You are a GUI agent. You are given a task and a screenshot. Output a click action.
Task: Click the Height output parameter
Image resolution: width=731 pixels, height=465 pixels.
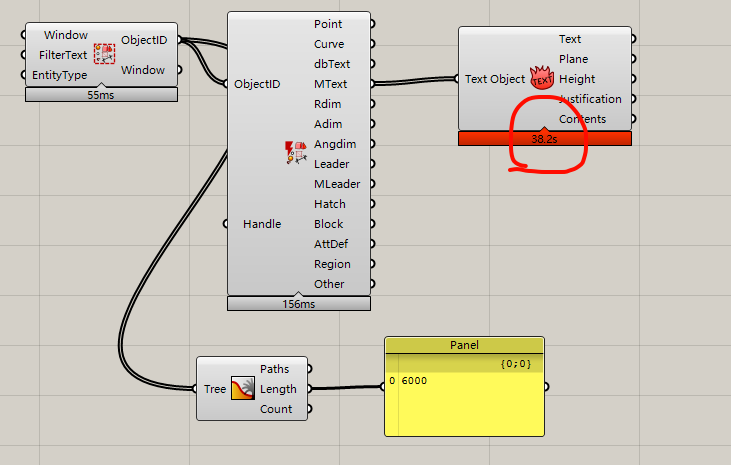pyautogui.click(x=577, y=79)
